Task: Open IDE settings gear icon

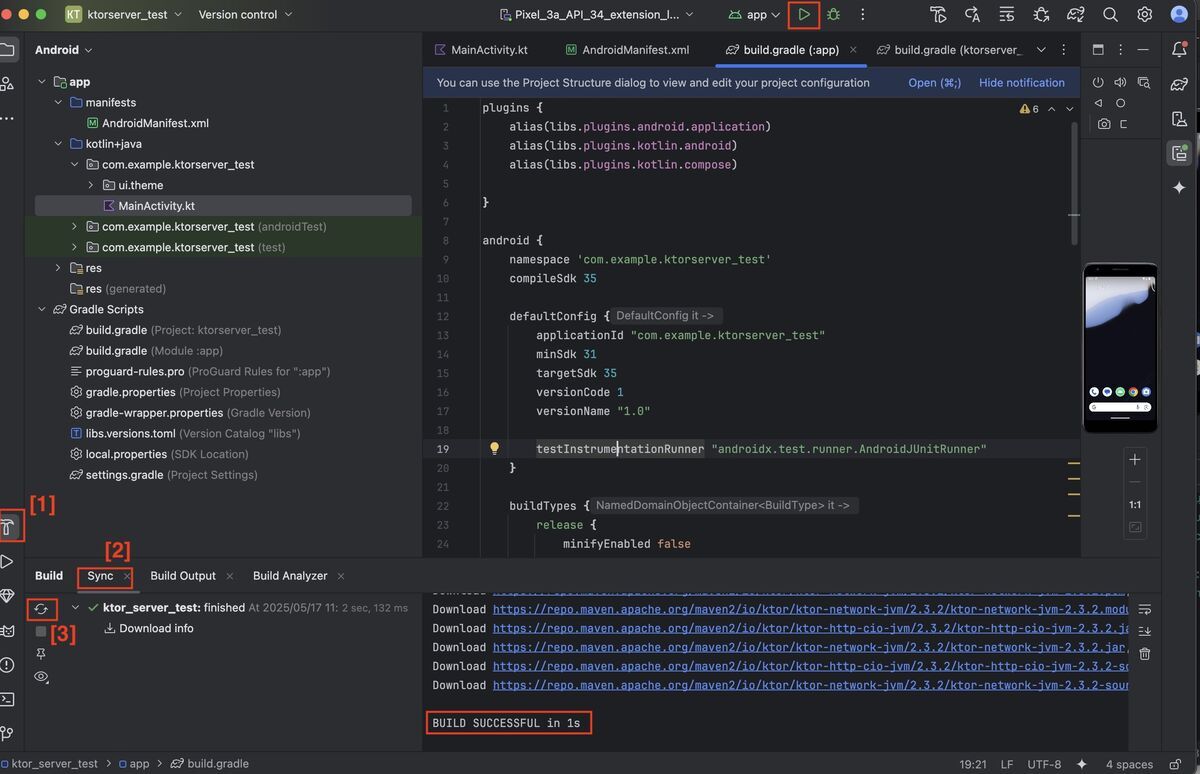Action: tap(1144, 15)
